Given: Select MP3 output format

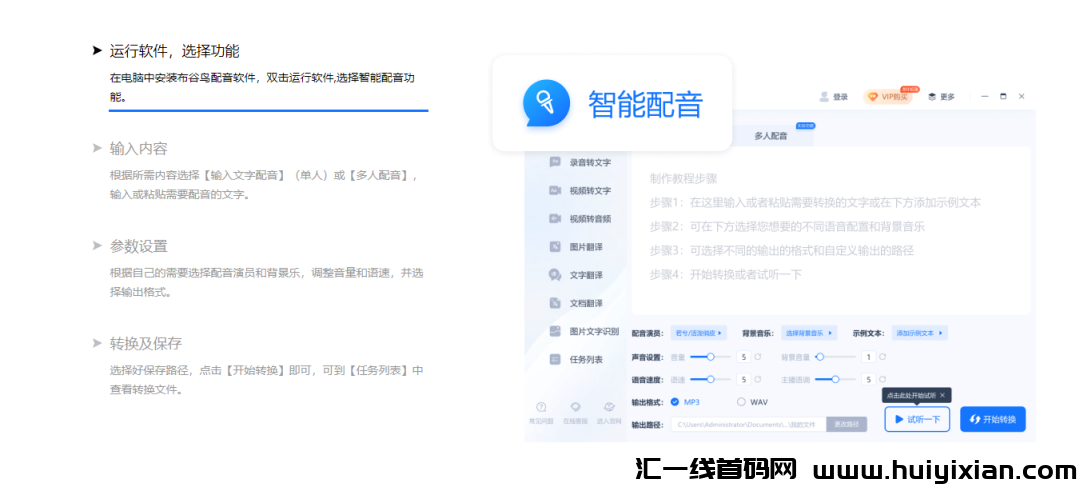Looking at the screenshot, I should tap(685, 402).
